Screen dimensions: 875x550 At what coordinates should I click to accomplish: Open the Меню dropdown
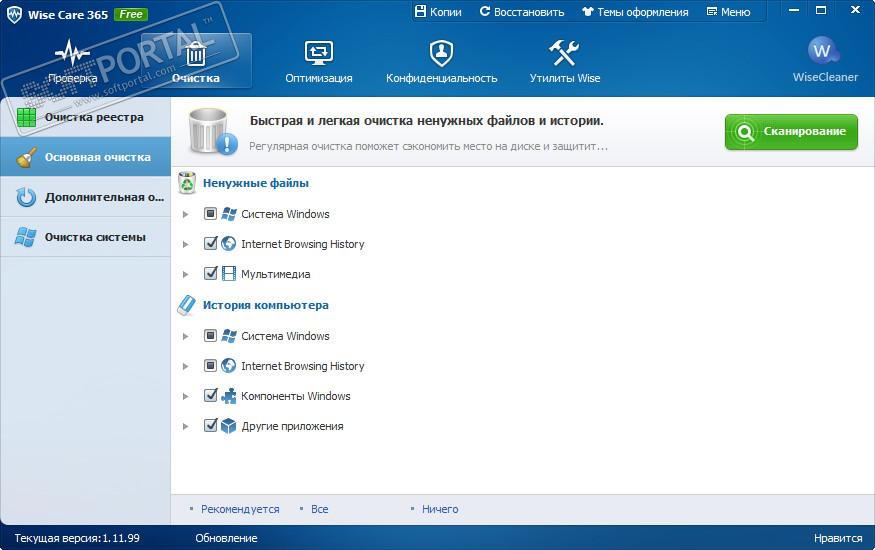728,12
